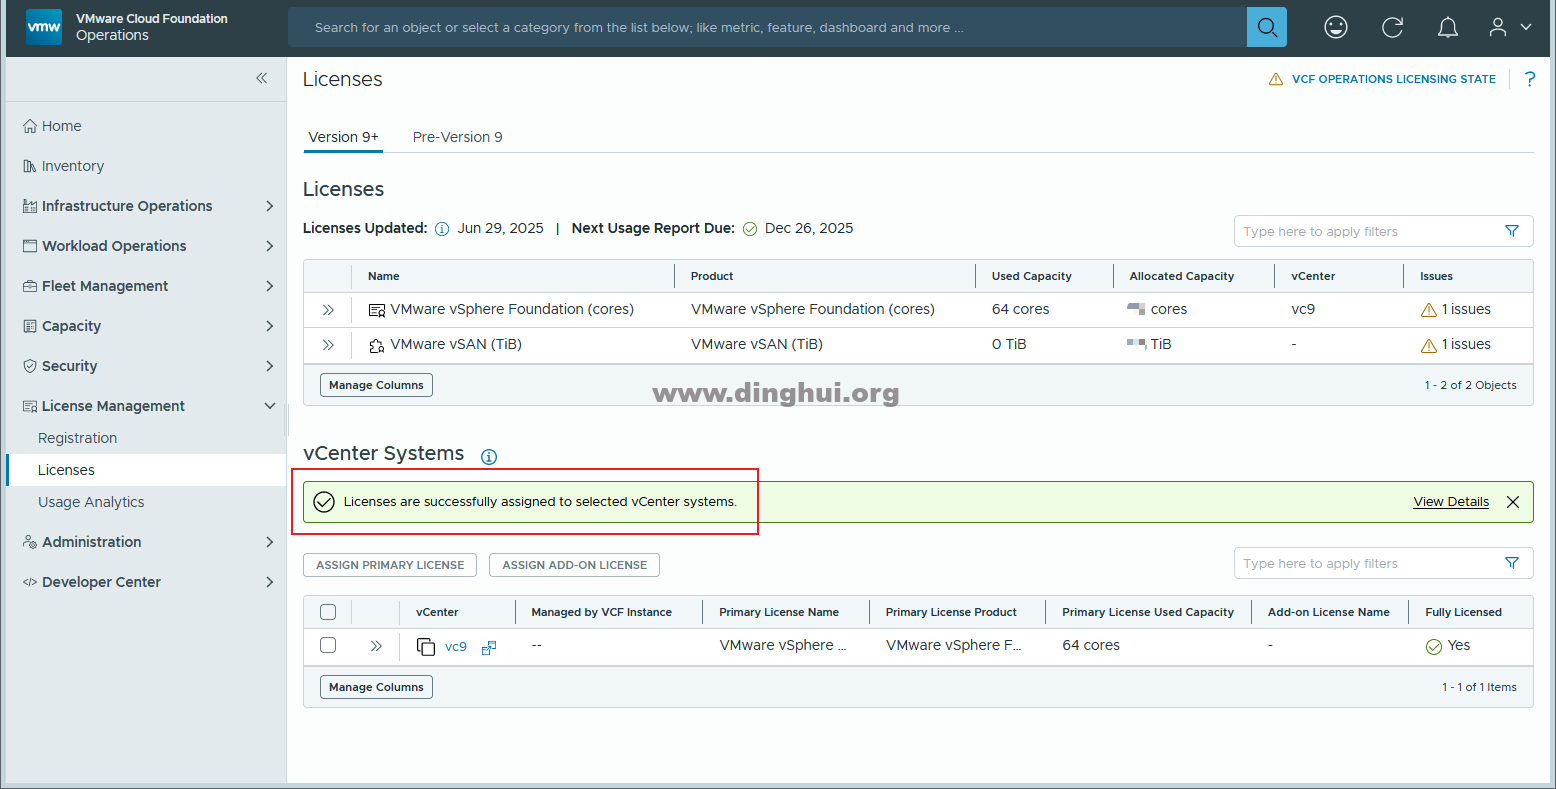Click the refresh icon in header
1556x789 pixels.
1392,27
